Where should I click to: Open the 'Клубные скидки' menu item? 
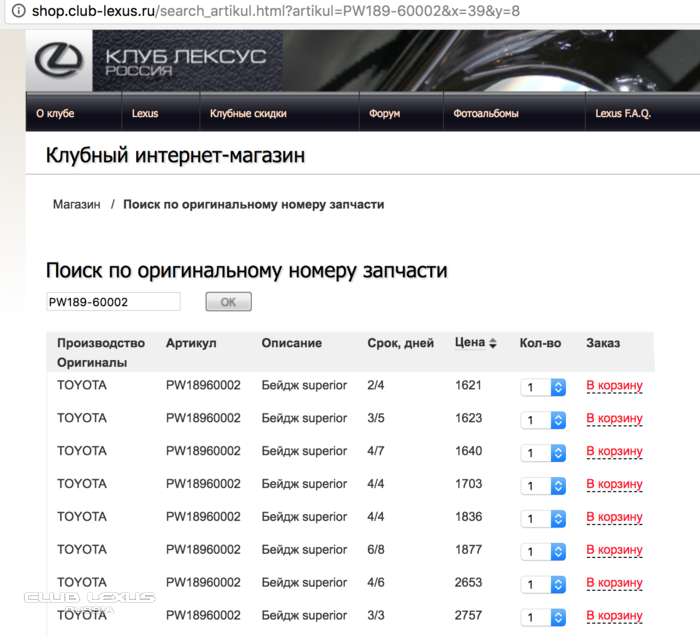pyautogui.click(x=248, y=114)
